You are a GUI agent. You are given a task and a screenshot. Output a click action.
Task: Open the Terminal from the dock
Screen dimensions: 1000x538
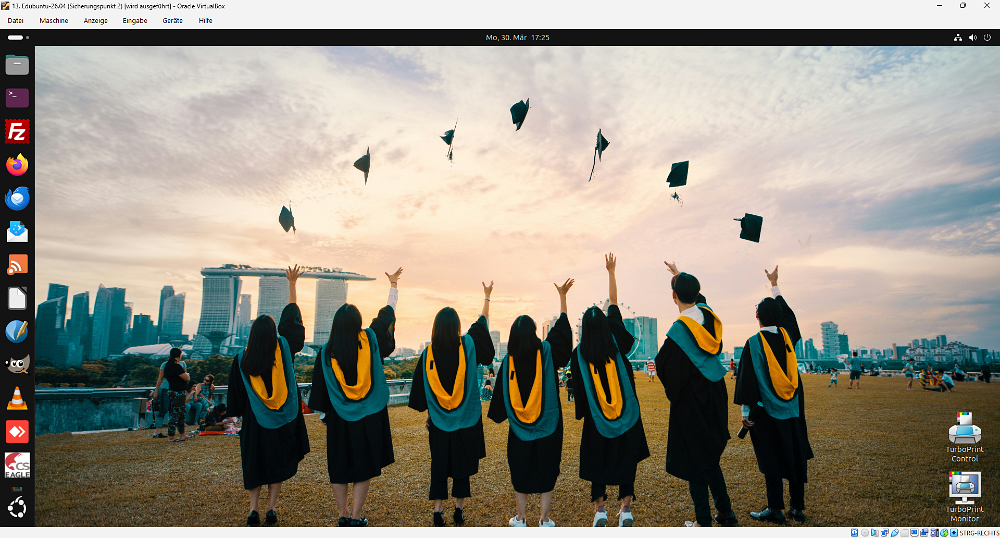[x=17, y=98]
